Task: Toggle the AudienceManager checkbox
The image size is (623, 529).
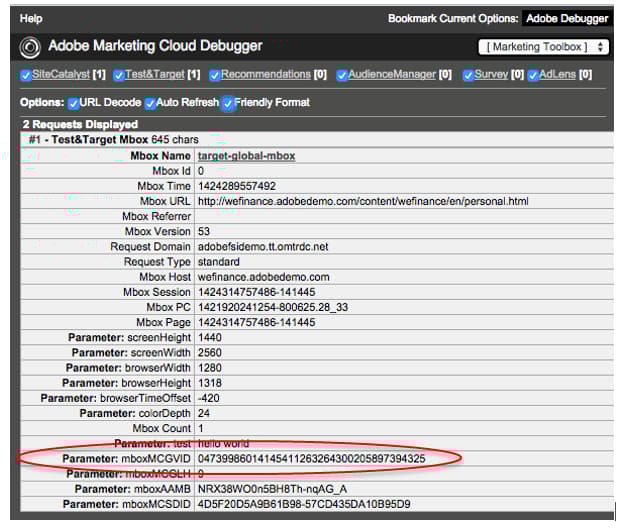Action: tap(342, 75)
